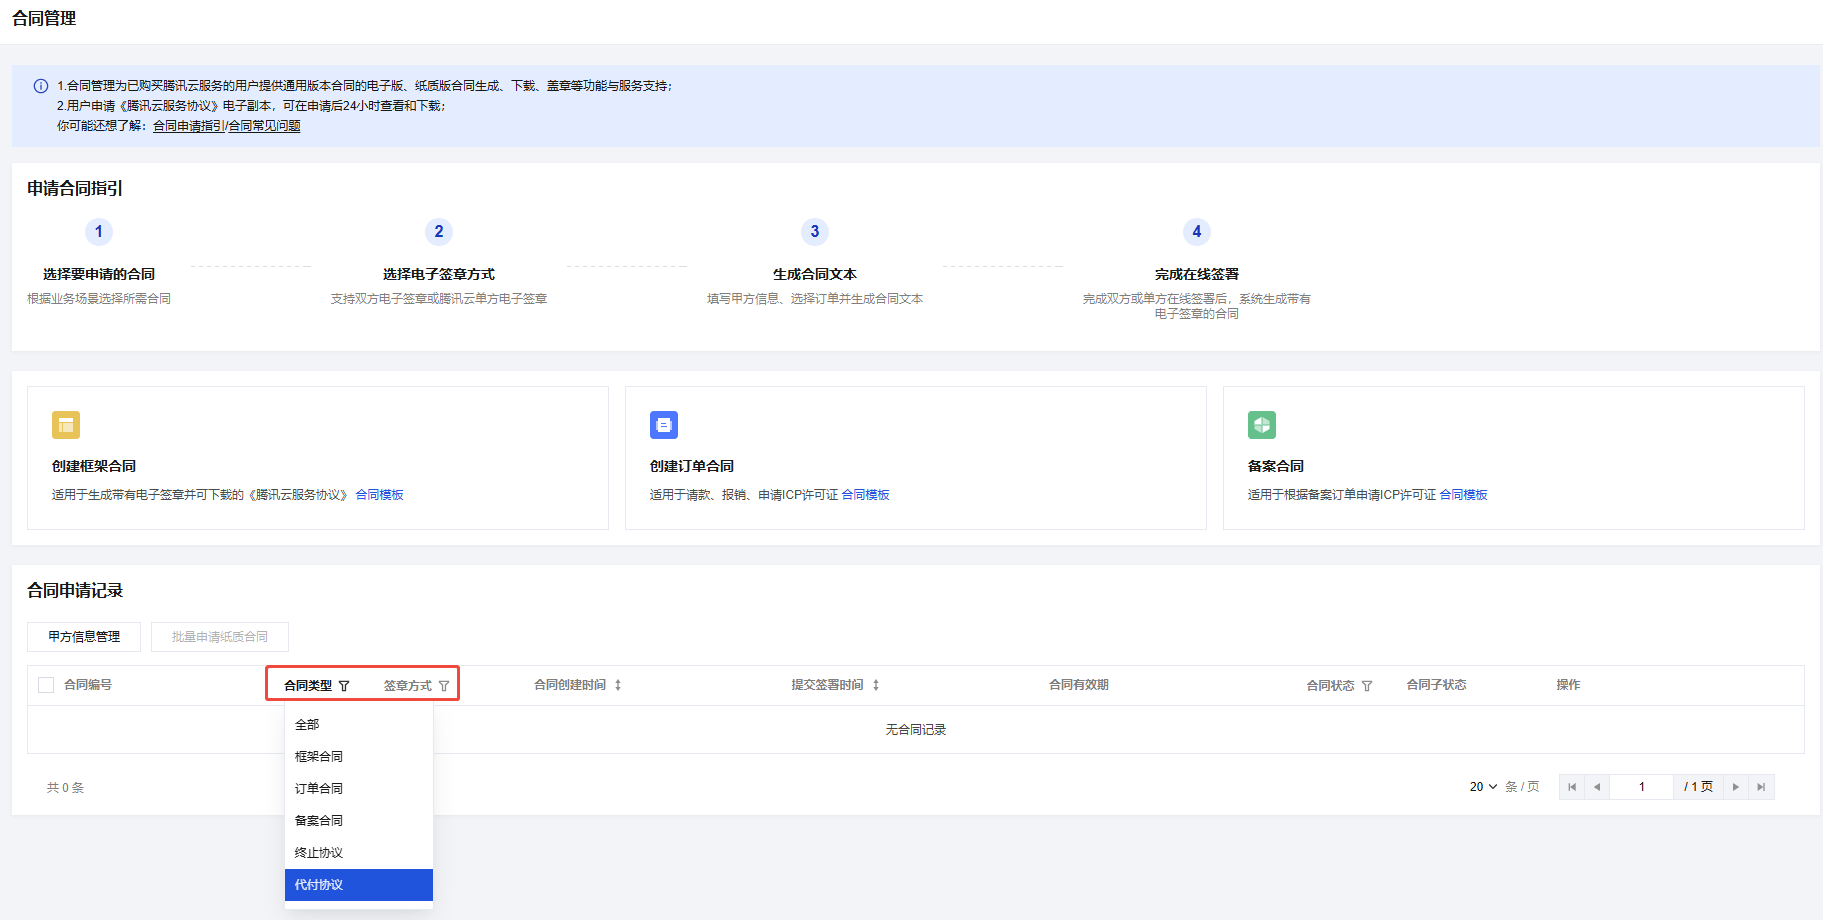Image resolution: width=1823 pixels, height=920 pixels.
Task: Select 代付协议 from the contract type list
Action: [x=319, y=885]
